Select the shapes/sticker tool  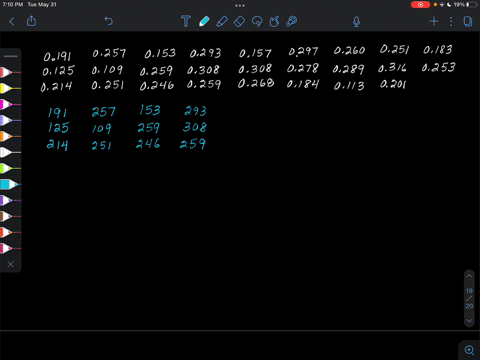(274, 22)
